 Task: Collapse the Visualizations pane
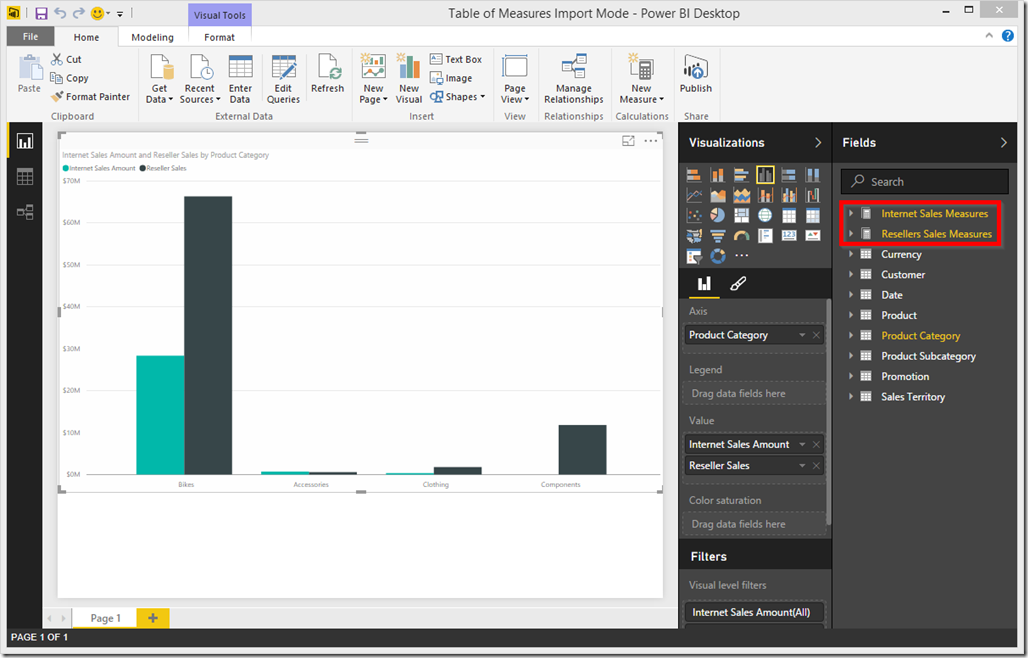[818, 142]
